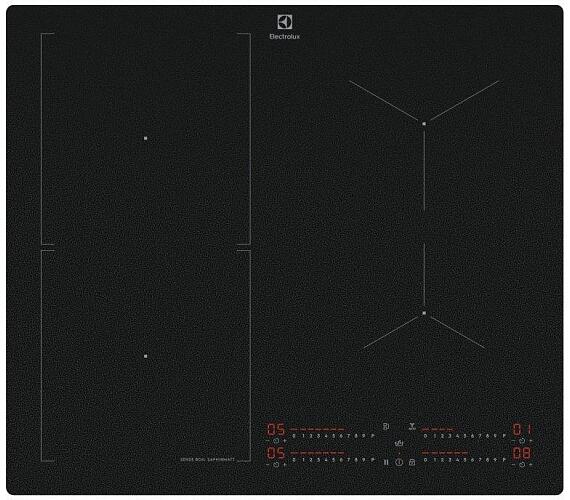Tap minus under the lower-left 05 display
Screen dimensions: 570x500
pos(268,465)
